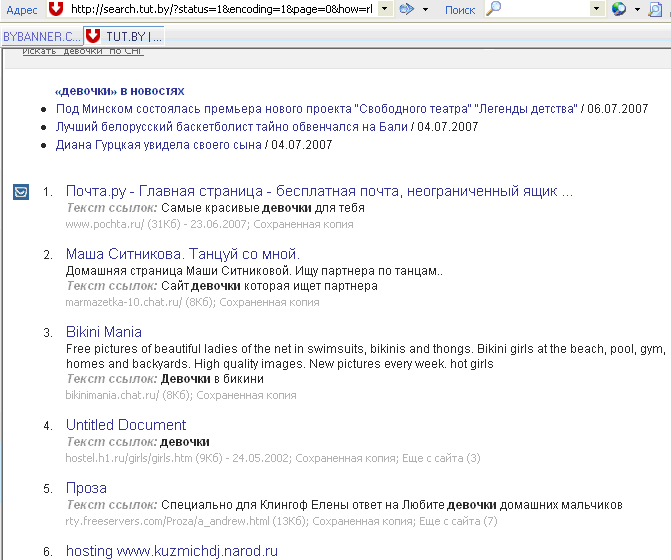Click the Go arrow button beside address

coord(407,9)
